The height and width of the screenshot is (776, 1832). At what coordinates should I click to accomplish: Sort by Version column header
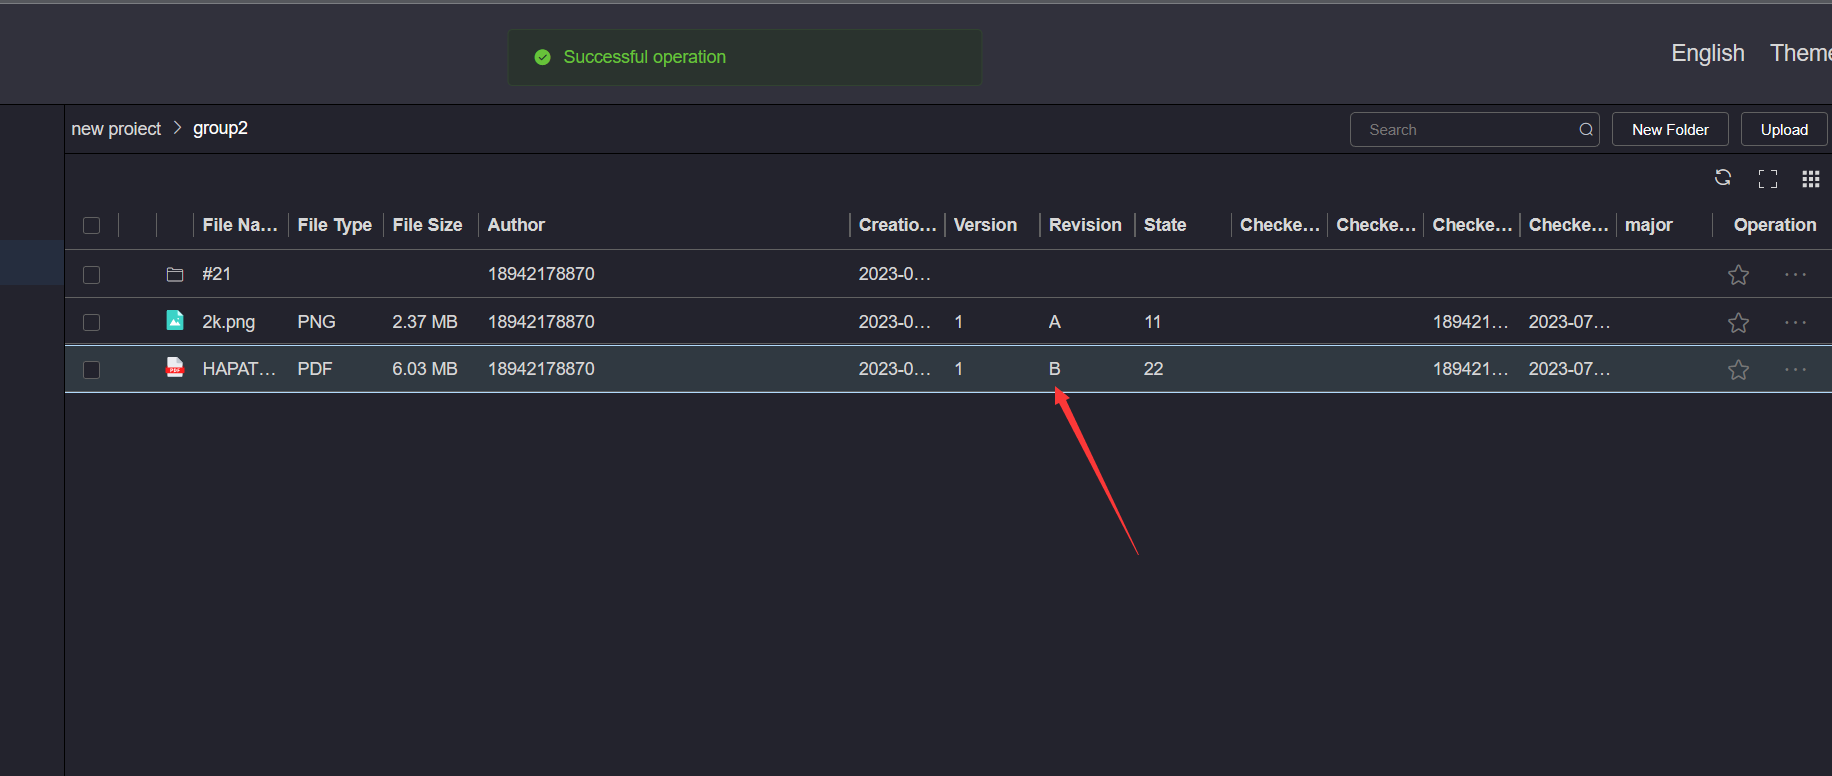(x=985, y=225)
